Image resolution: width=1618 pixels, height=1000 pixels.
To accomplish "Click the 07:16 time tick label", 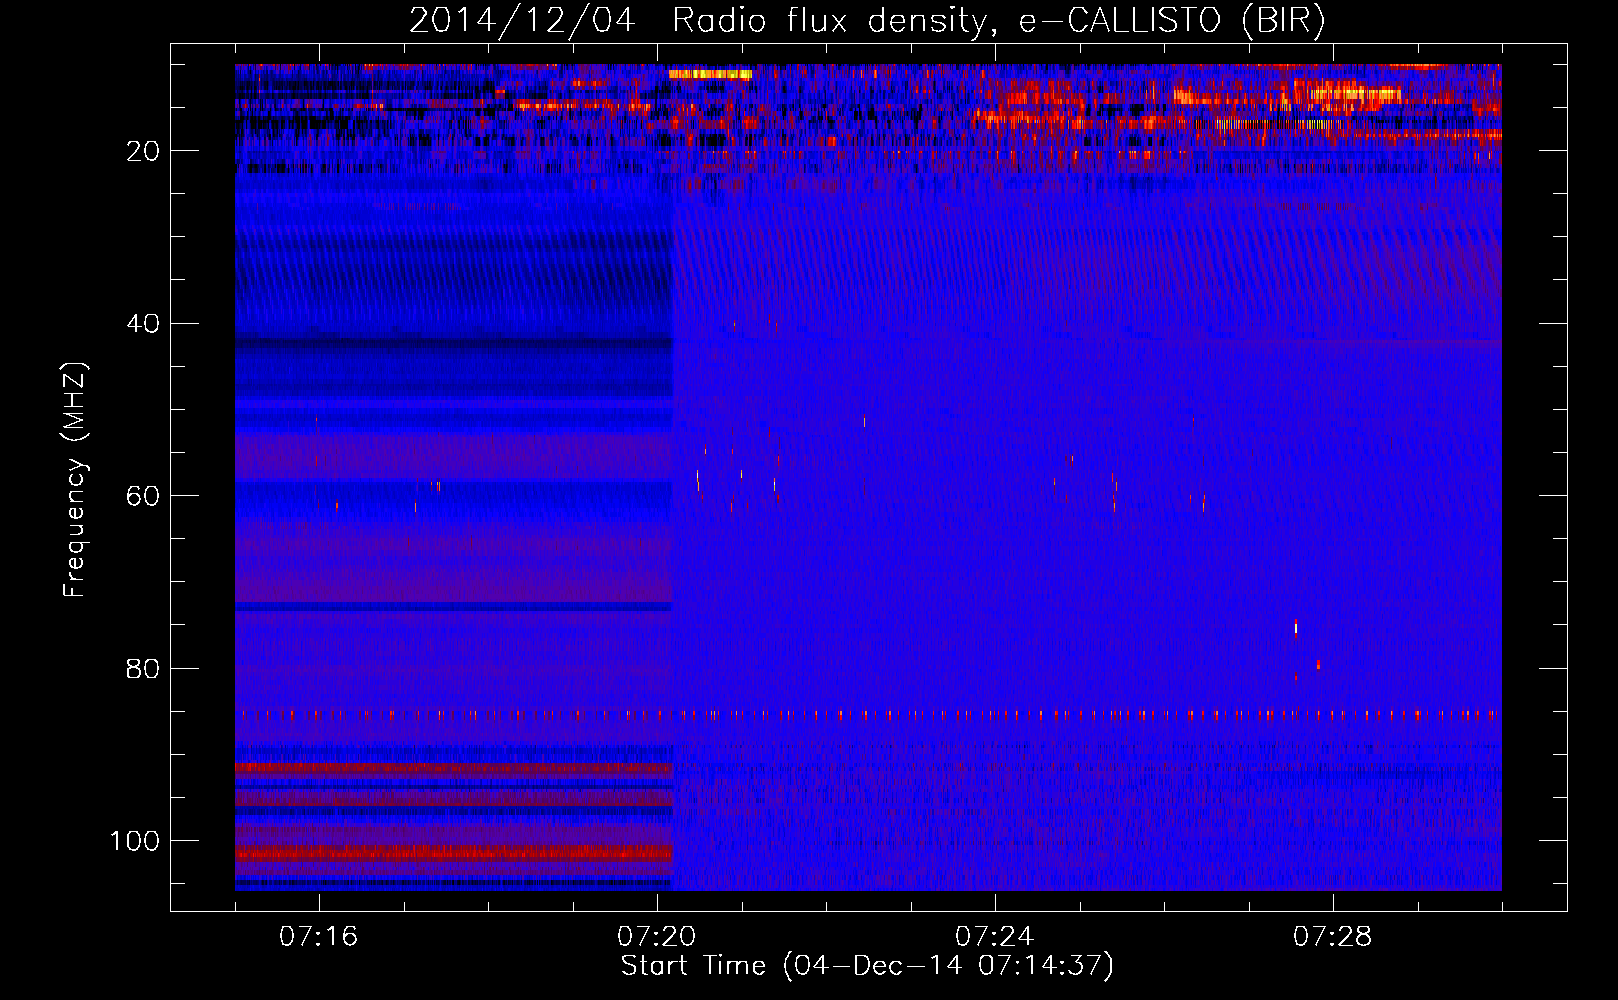I will tap(319, 937).
